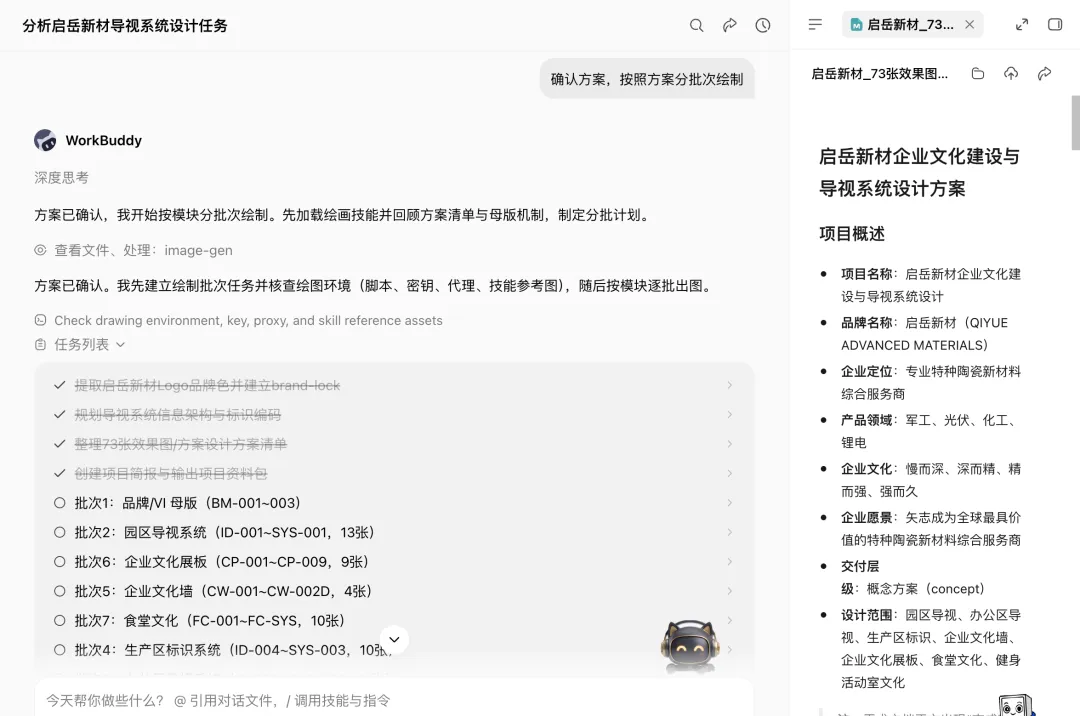
Task: Click the message input field 今天帮你做些什么
Action: 394,700
